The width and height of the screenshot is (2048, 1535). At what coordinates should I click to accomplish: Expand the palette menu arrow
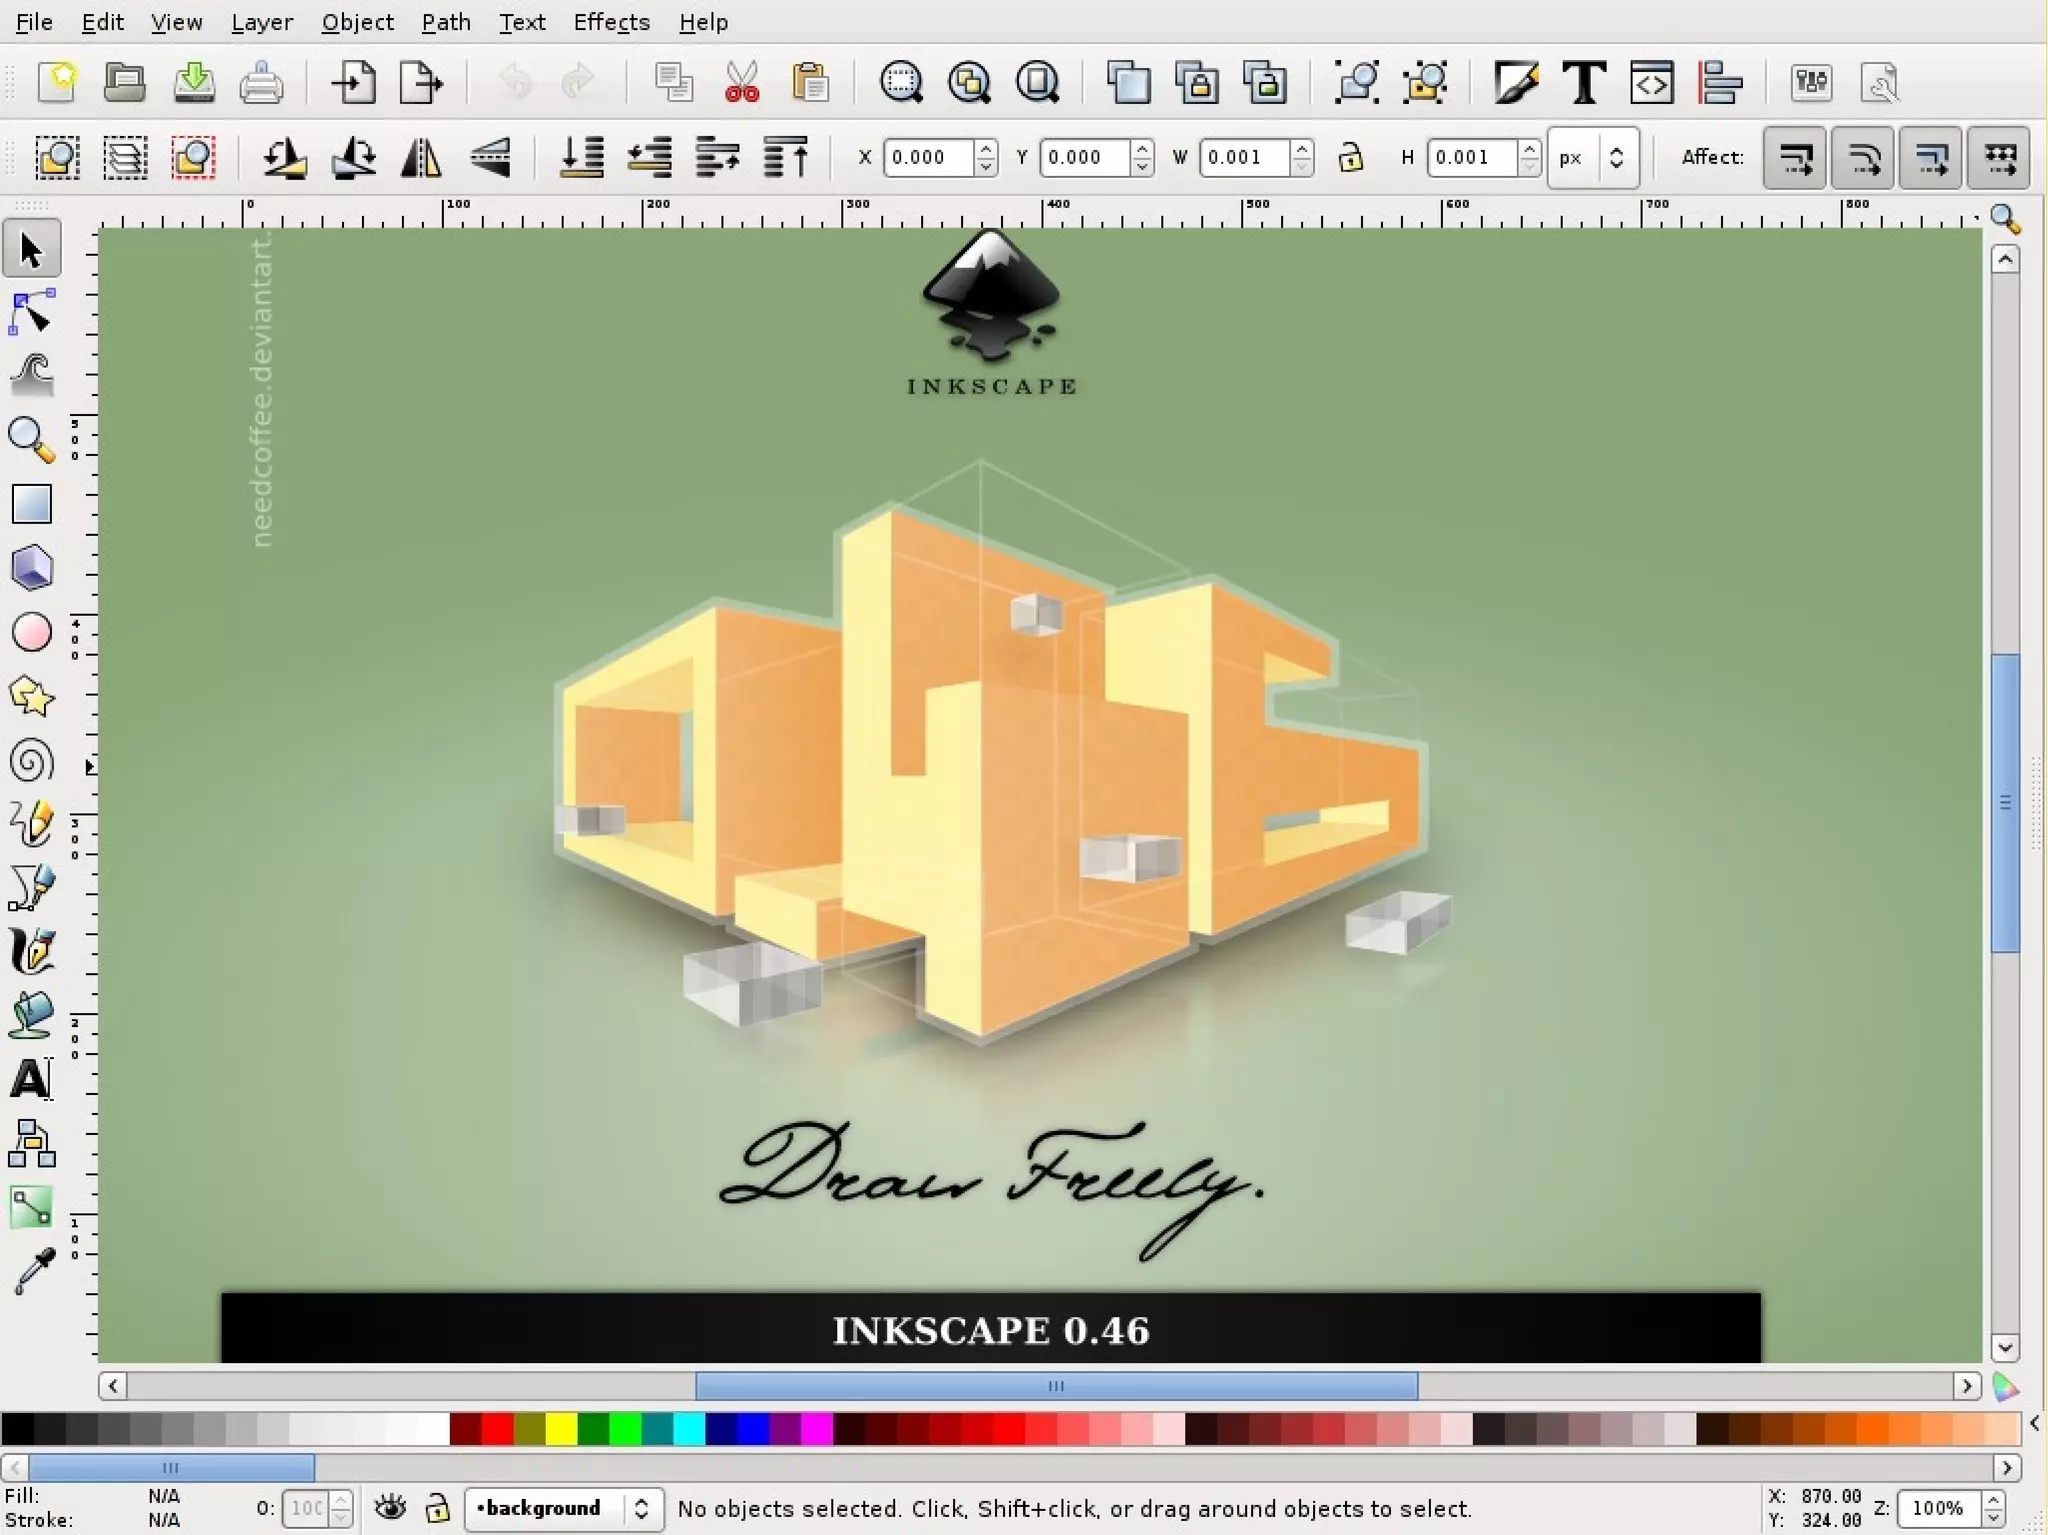(x=2034, y=1423)
